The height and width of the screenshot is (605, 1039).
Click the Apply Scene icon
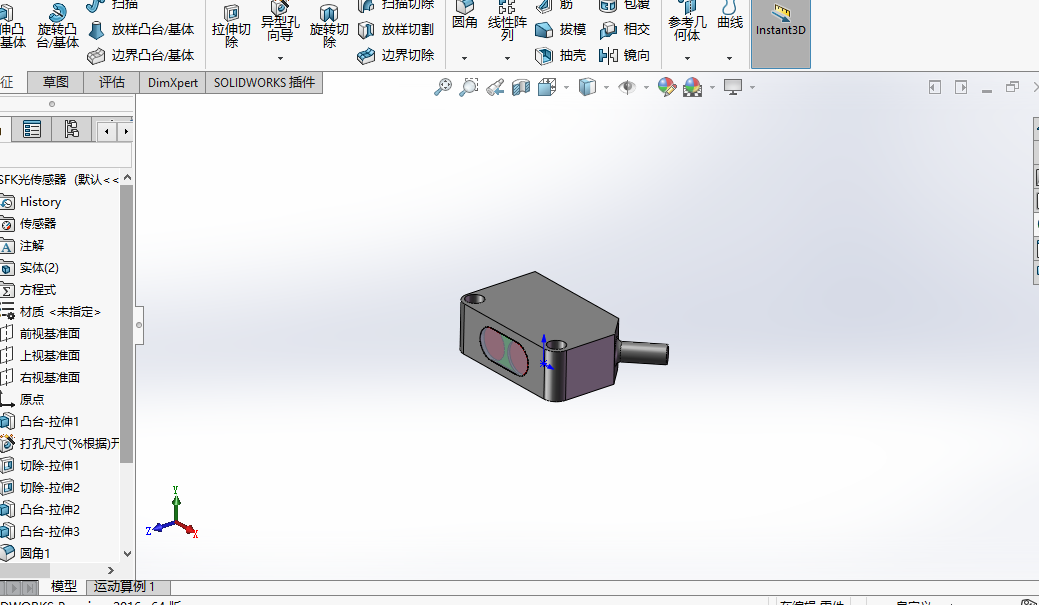[x=692, y=87]
